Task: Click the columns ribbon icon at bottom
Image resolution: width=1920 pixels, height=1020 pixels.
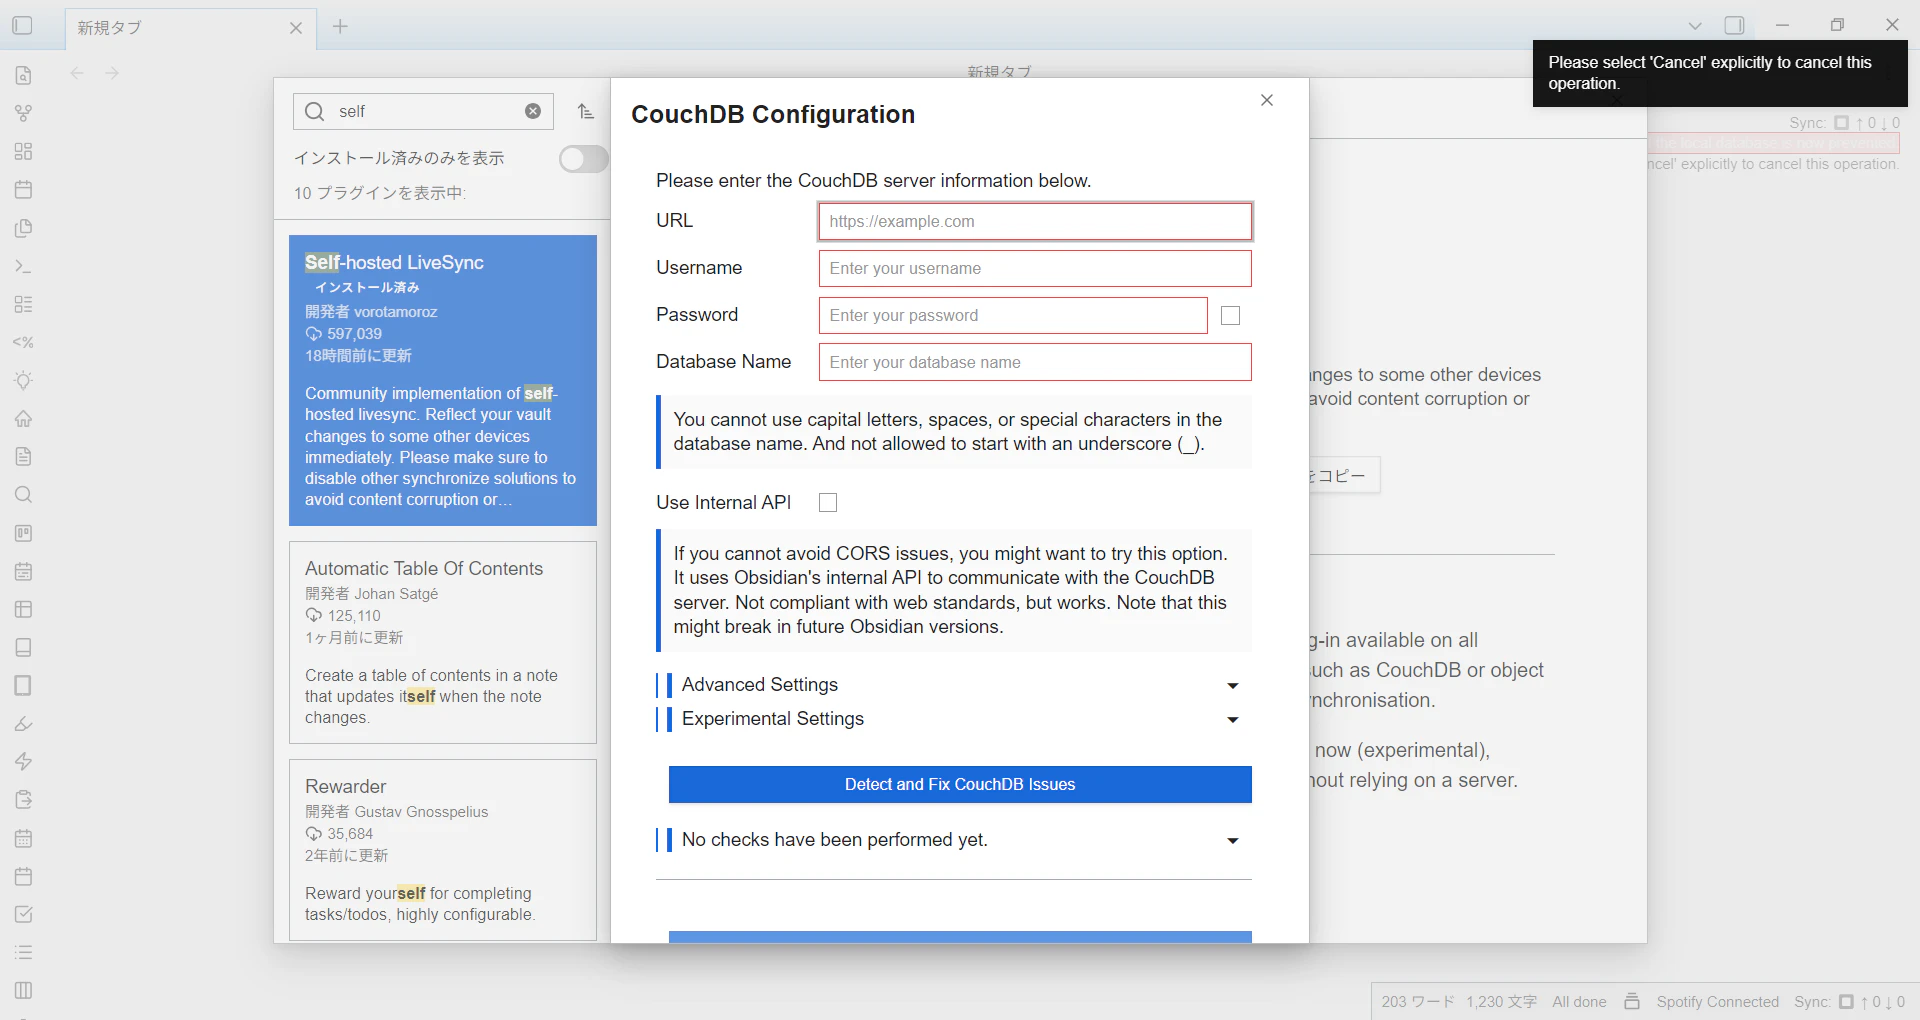Action: click(24, 990)
